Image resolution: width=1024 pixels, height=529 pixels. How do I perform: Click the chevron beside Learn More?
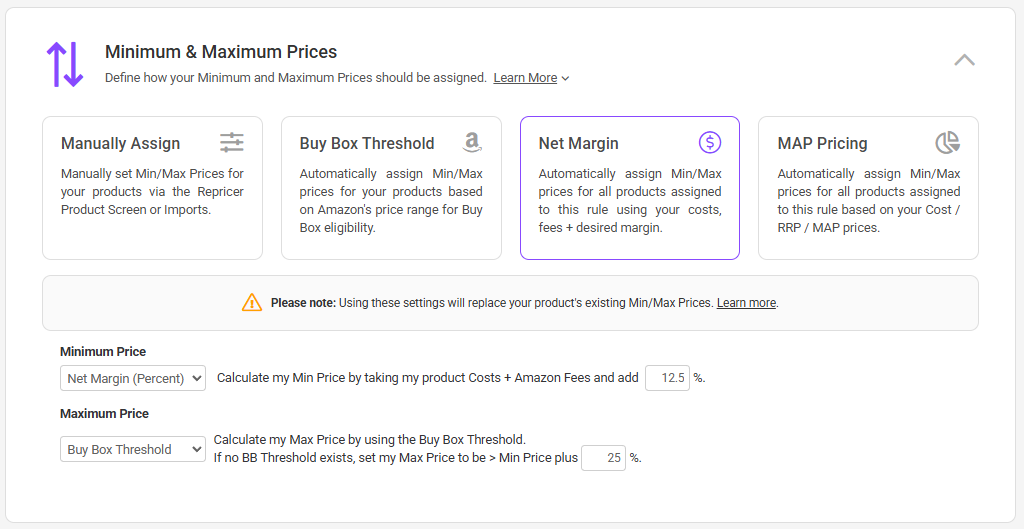[566, 78]
